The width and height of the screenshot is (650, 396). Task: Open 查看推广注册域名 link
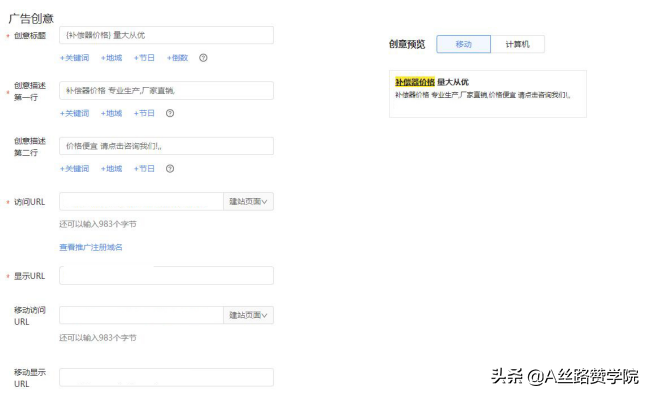pyautogui.click(x=91, y=248)
